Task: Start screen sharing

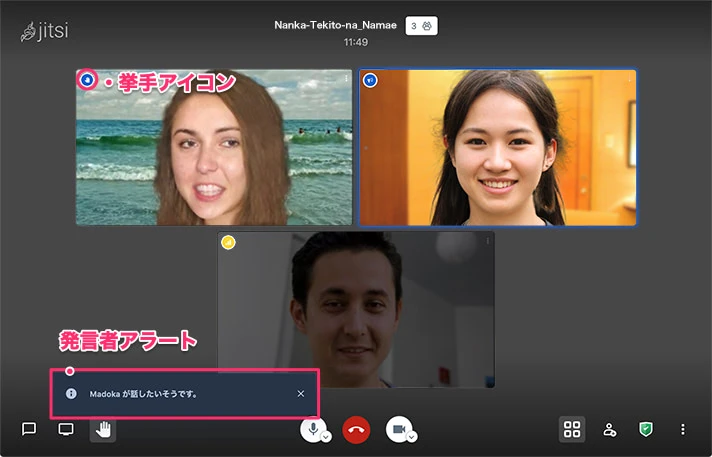Action: tap(66, 429)
